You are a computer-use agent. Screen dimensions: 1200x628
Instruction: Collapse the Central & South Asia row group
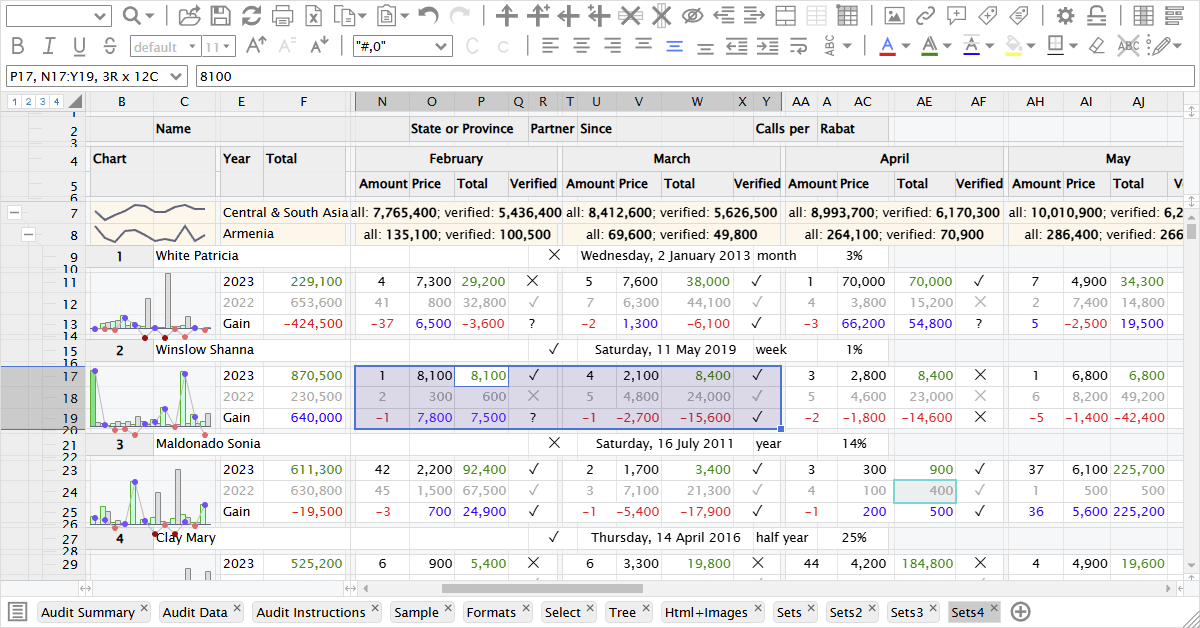coord(15,212)
